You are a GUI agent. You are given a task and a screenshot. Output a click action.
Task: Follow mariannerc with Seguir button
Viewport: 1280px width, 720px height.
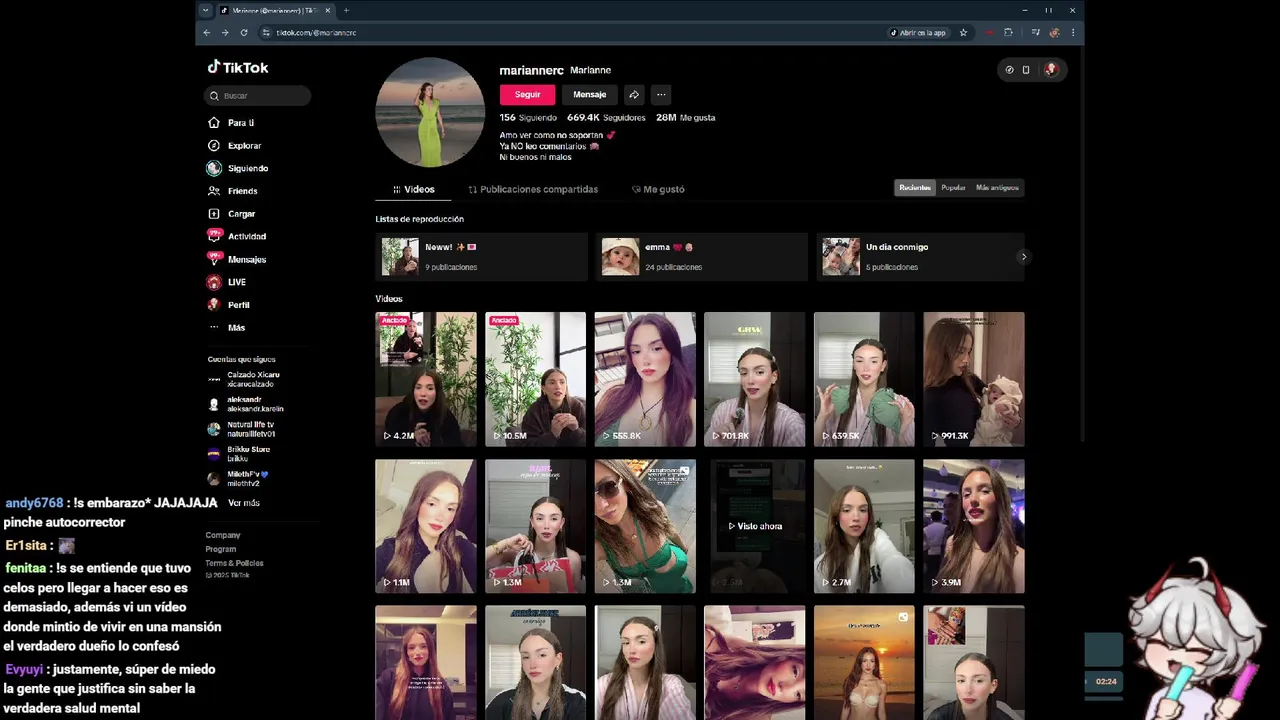[527, 94]
